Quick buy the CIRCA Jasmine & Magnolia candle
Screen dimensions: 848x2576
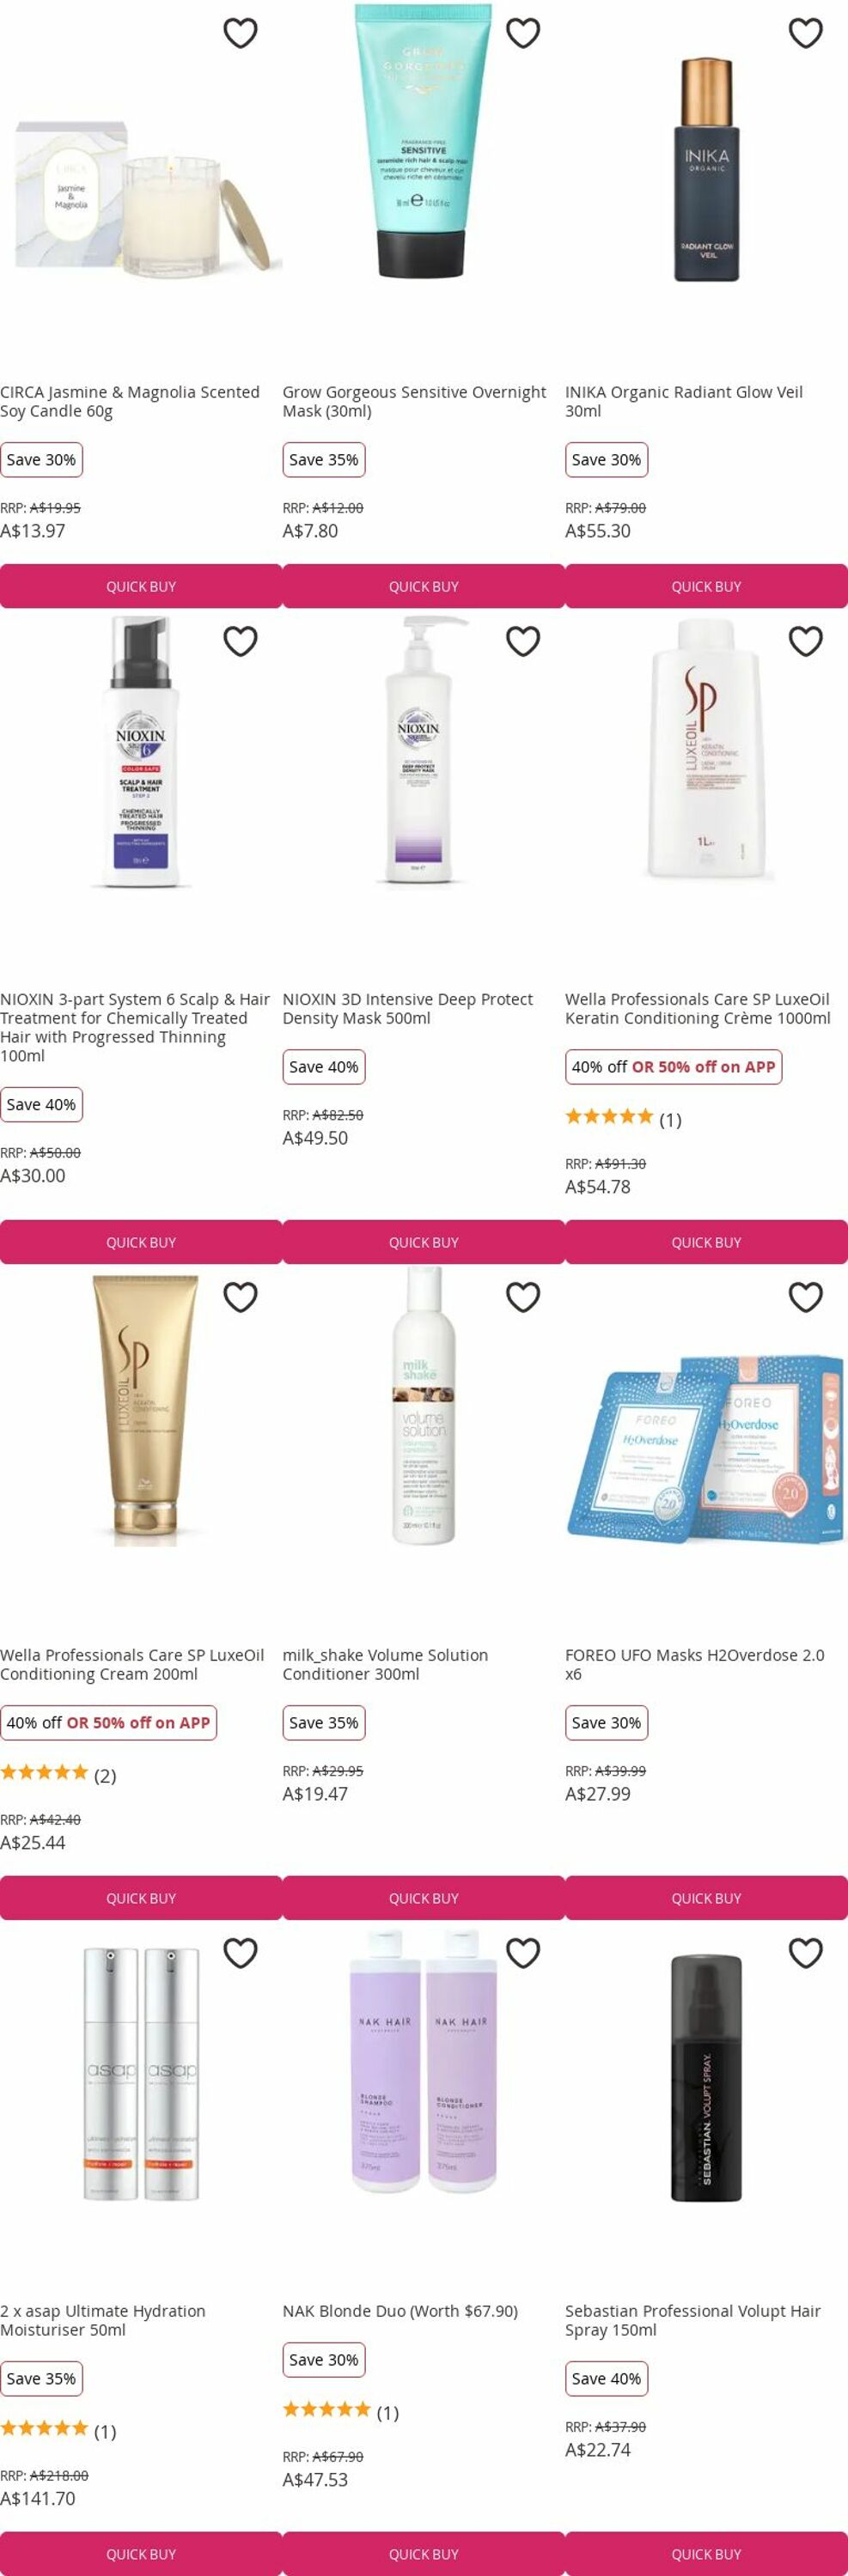[141, 586]
